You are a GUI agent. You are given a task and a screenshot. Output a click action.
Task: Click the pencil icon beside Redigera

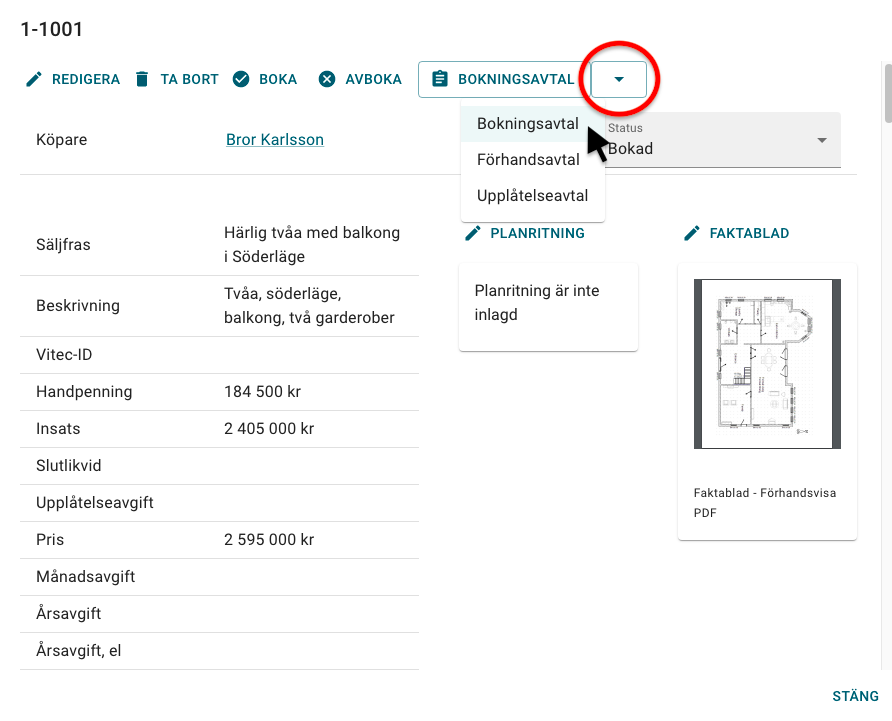tap(34, 79)
